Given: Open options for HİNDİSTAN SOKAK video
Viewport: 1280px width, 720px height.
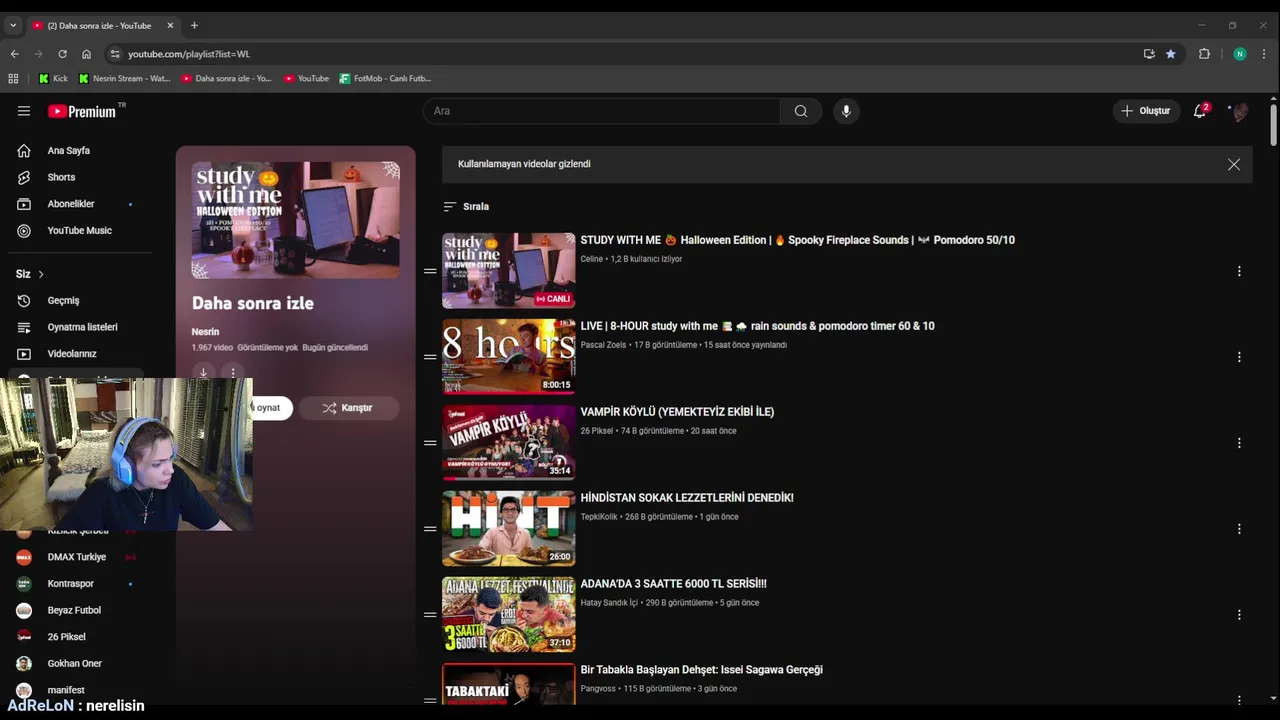Looking at the screenshot, I should [x=1239, y=529].
